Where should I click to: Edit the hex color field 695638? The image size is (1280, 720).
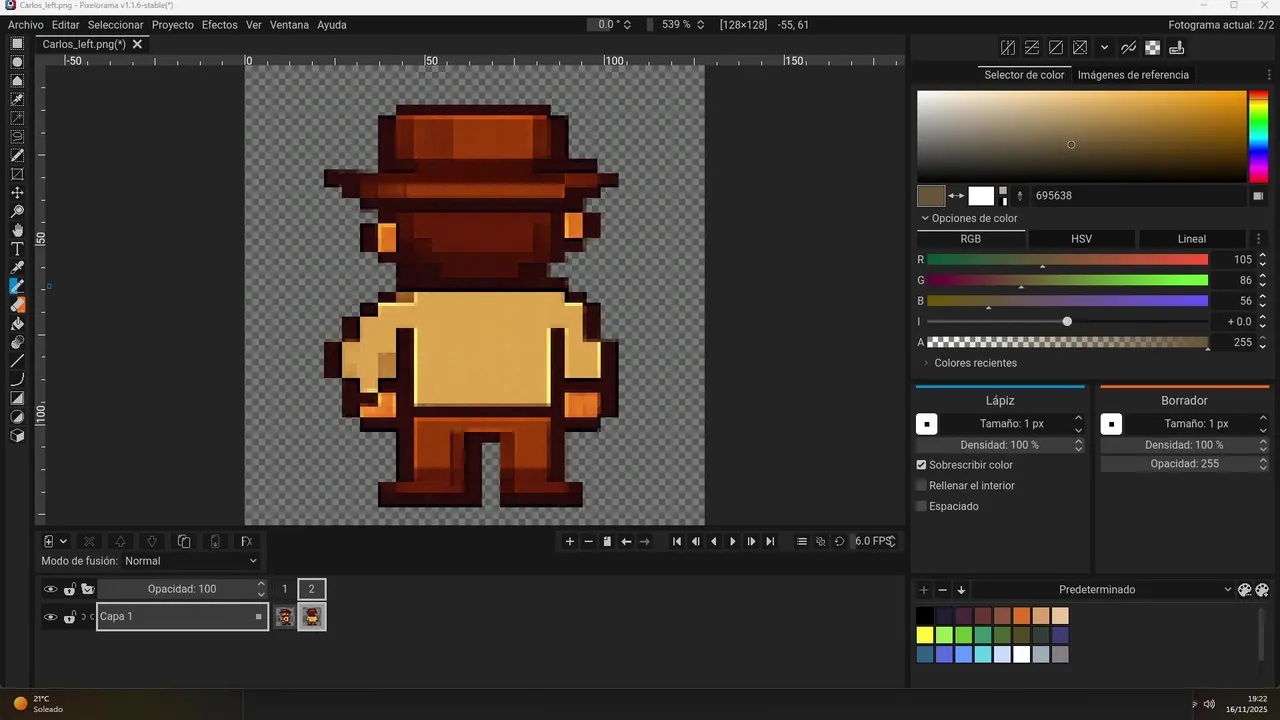tap(1139, 196)
